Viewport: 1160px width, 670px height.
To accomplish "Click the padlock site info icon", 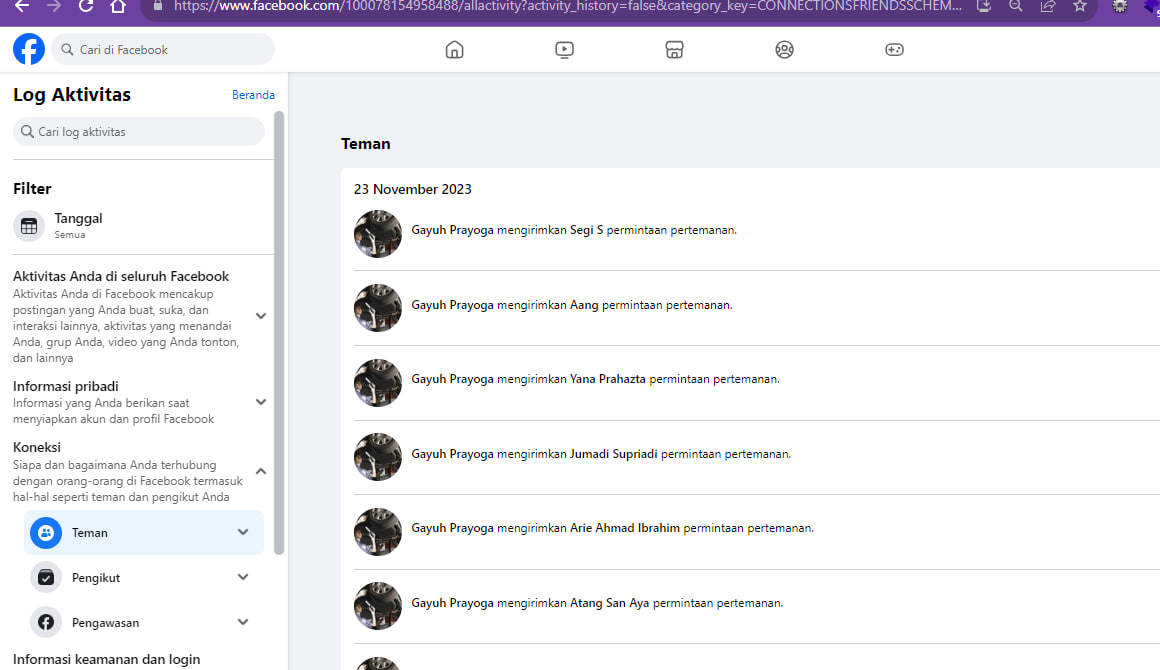I will 158,6.
